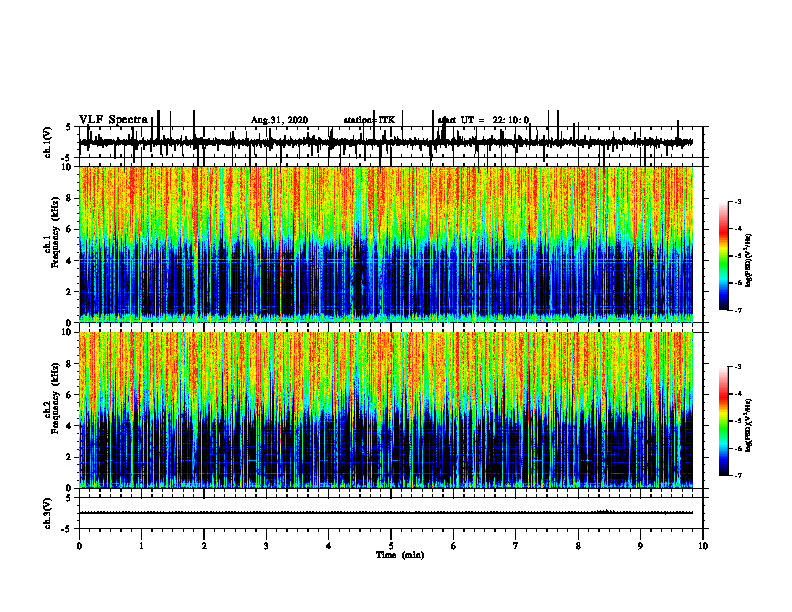Click time axis tick label "0"
Screen dimensions: 792x612
79,546
